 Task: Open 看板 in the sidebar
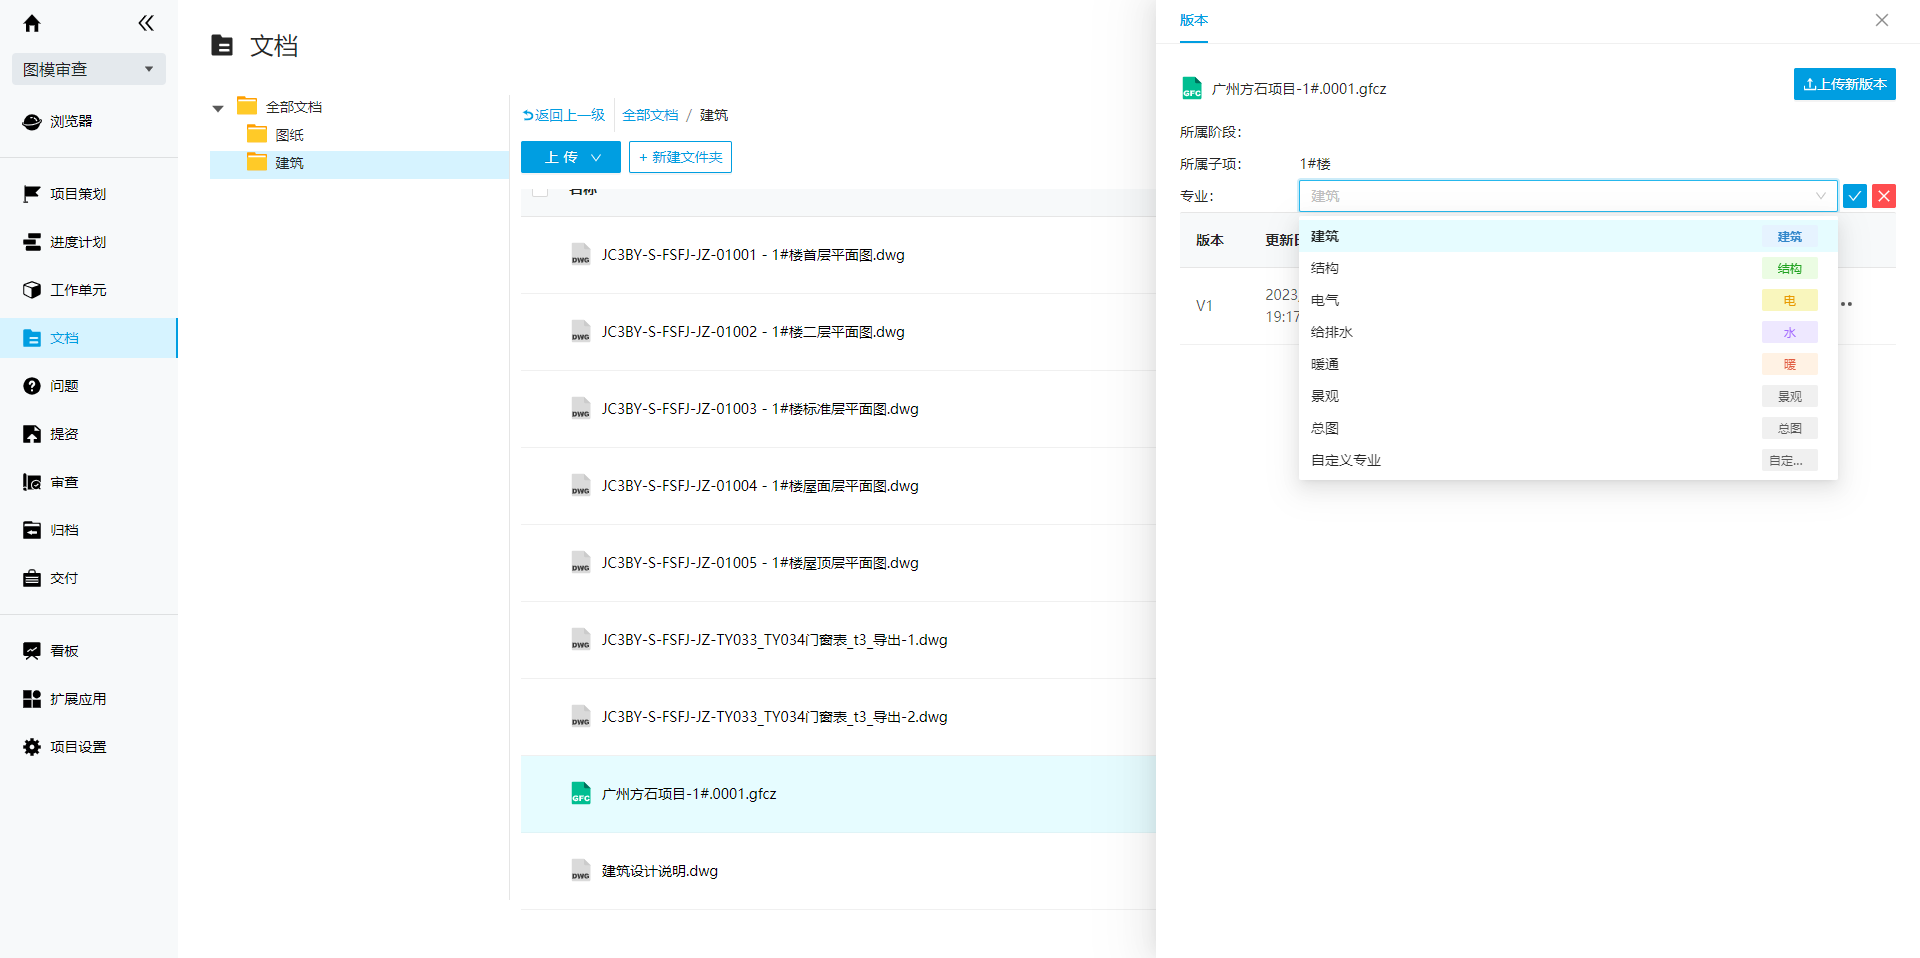click(89, 651)
